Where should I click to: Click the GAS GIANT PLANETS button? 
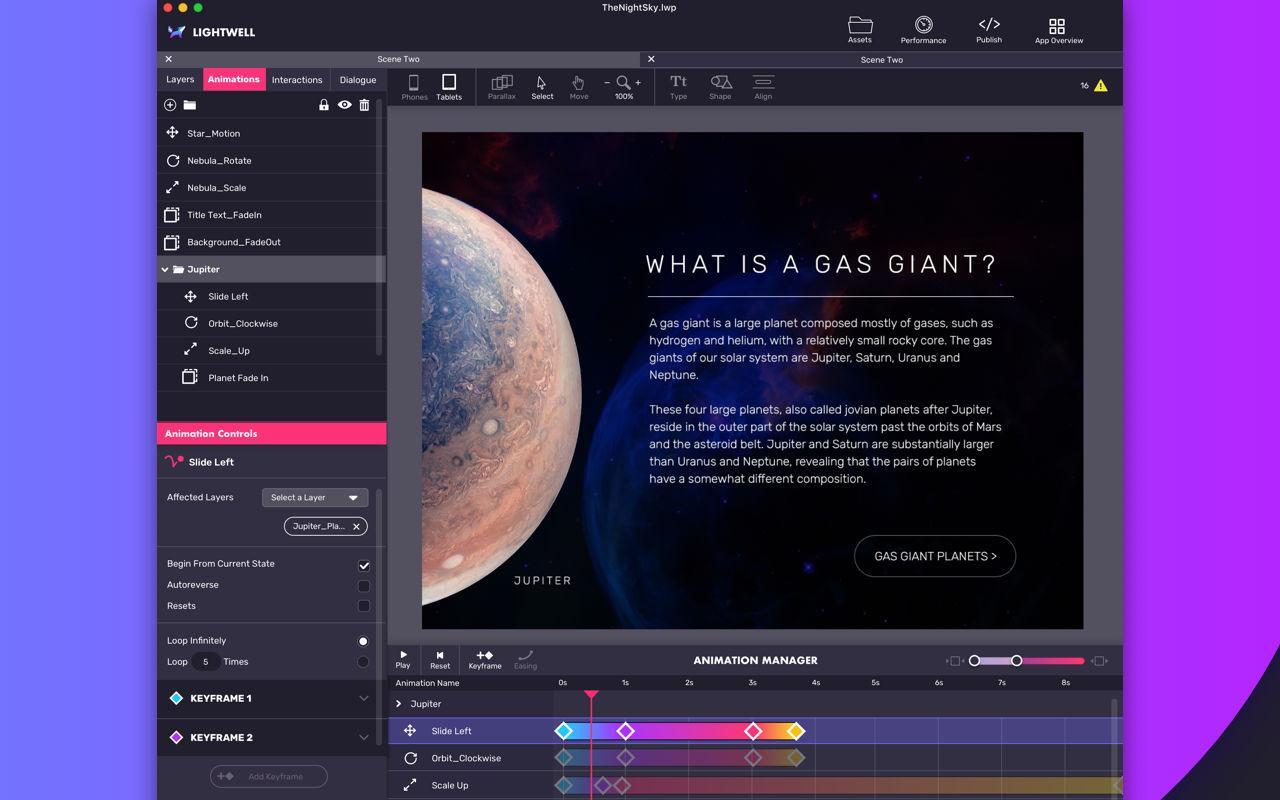(935, 556)
